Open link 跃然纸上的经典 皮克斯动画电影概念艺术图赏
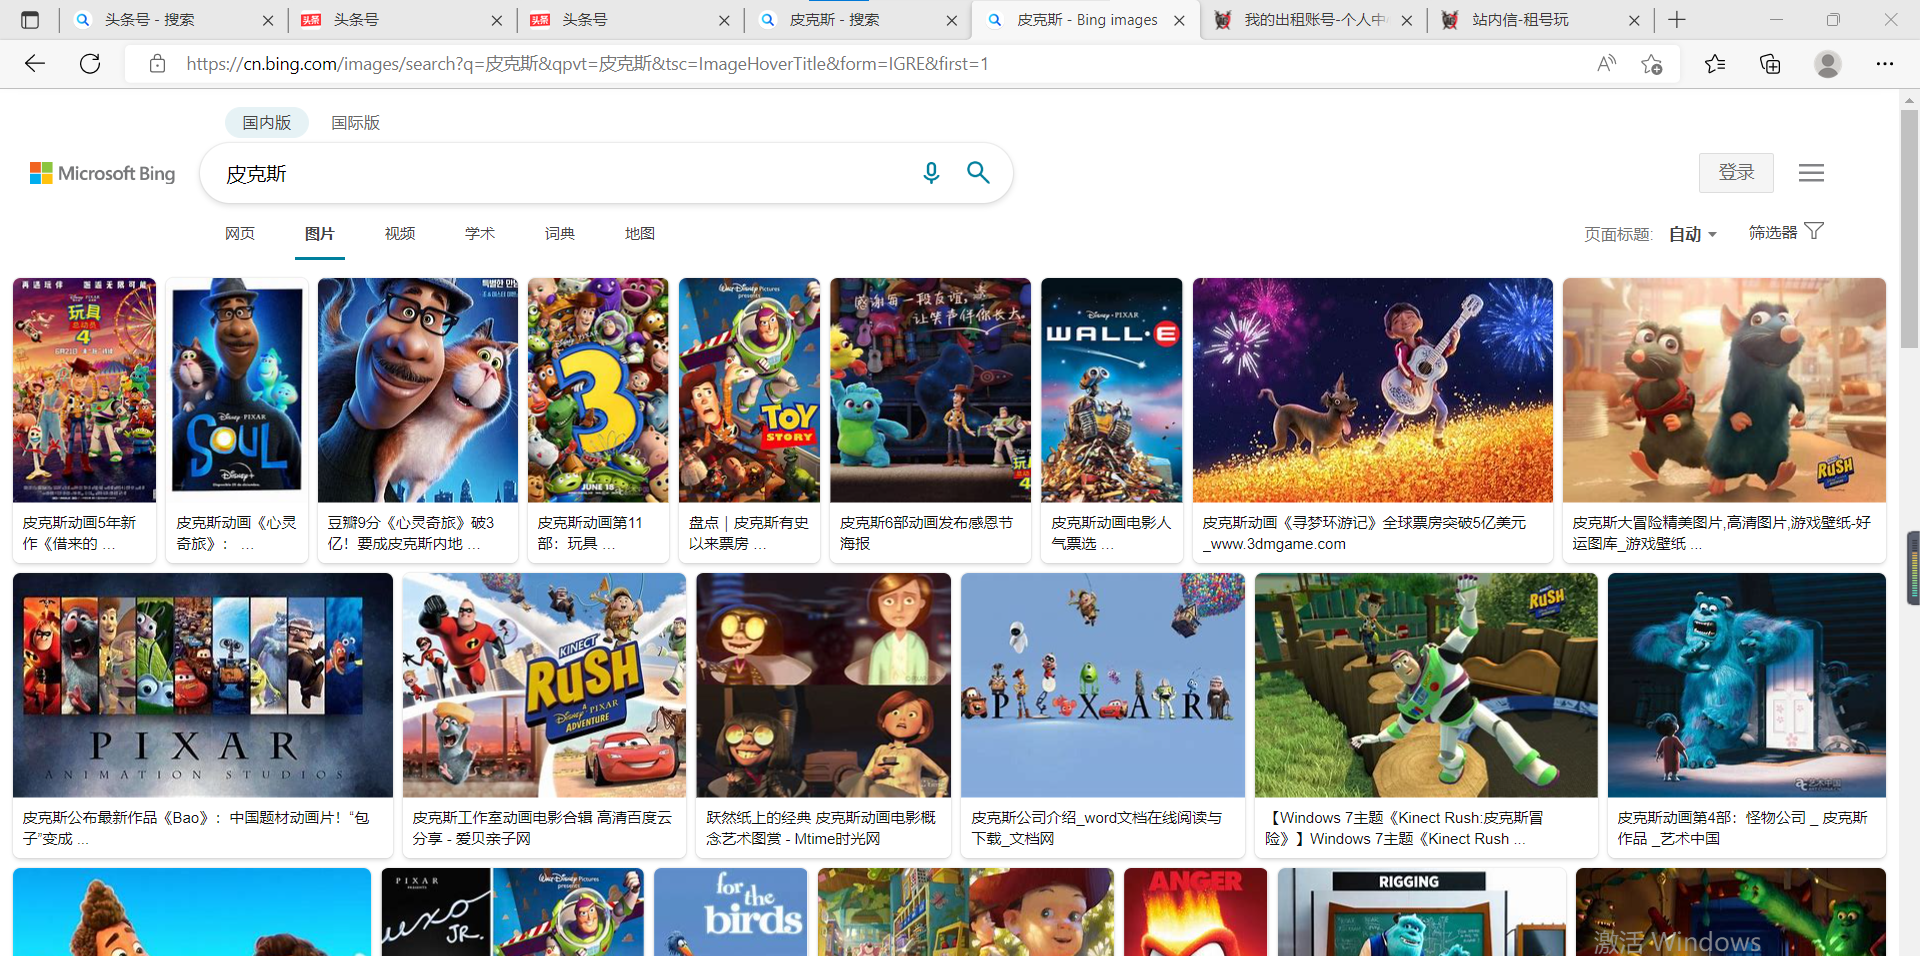Image resolution: width=1920 pixels, height=956 pixels. 821,828
